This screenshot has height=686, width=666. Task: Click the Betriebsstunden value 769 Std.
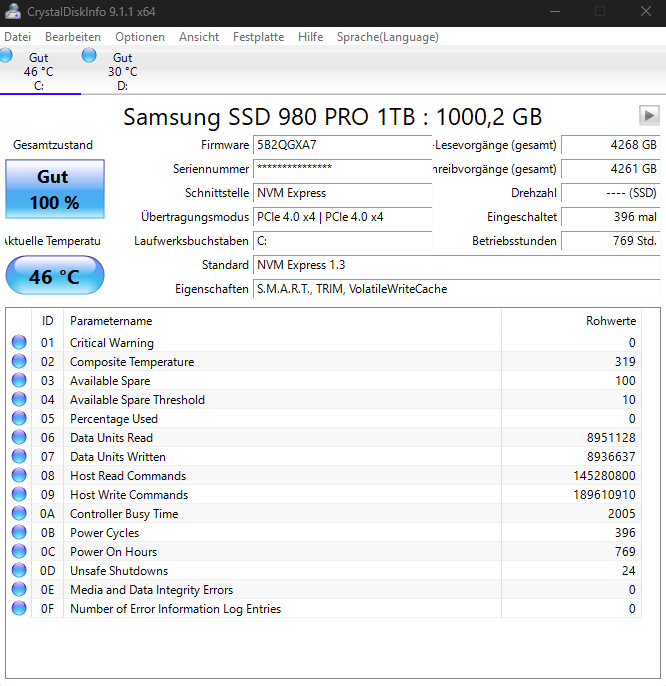click(x=610, y=241)
